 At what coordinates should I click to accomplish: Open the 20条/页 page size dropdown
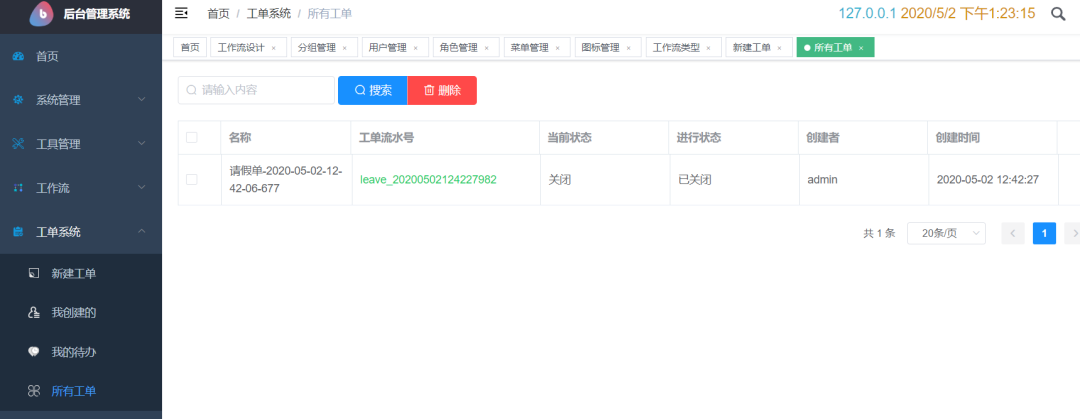(946, 234)
